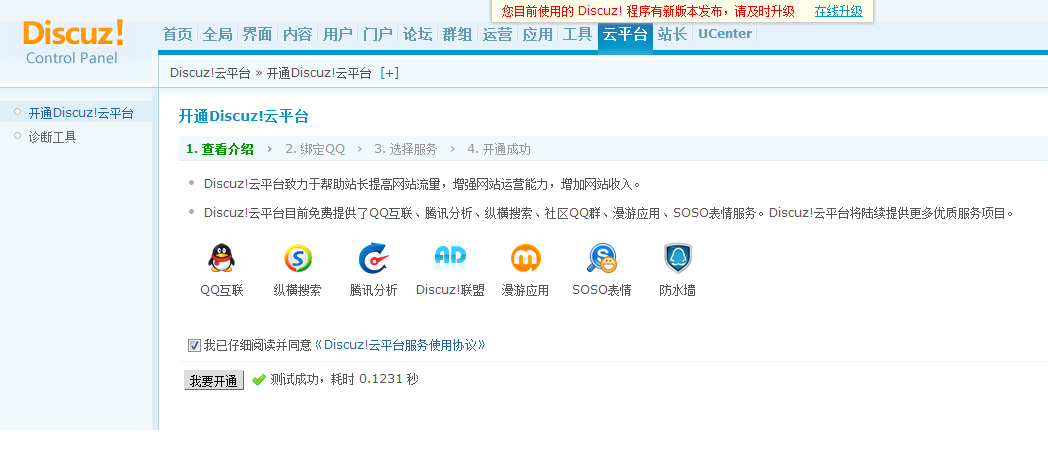
Task: Select the 云平台 top menu tab
Action: 625,35
